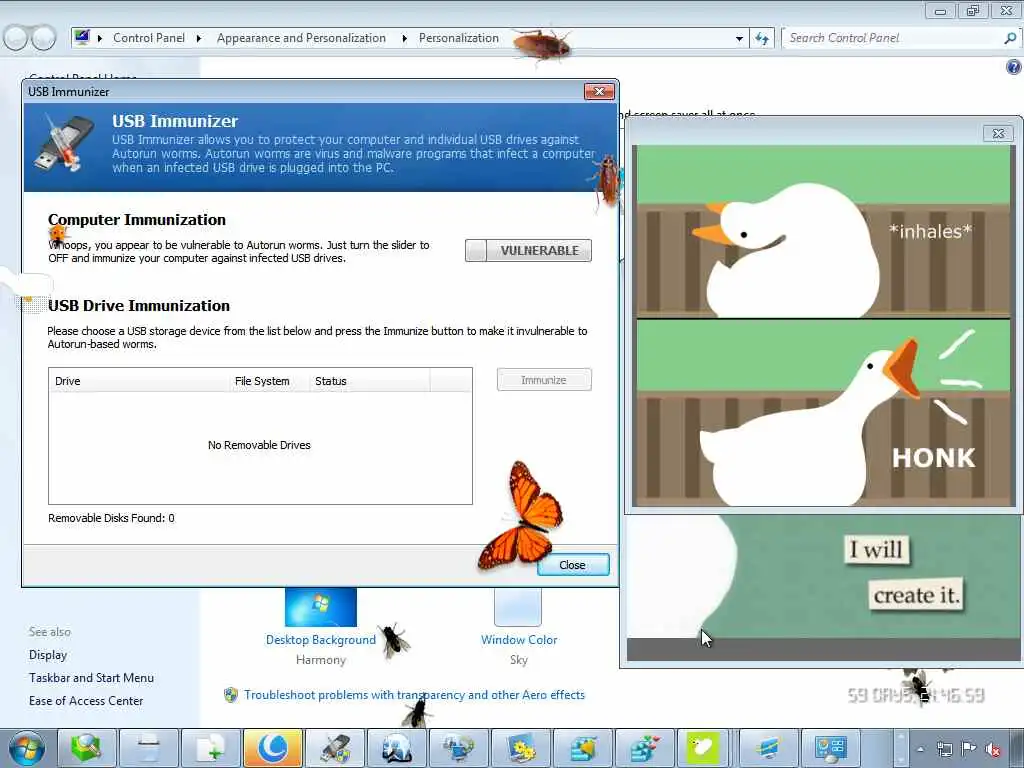
Task: Open the address bar history dropdown
Action: 739,39
